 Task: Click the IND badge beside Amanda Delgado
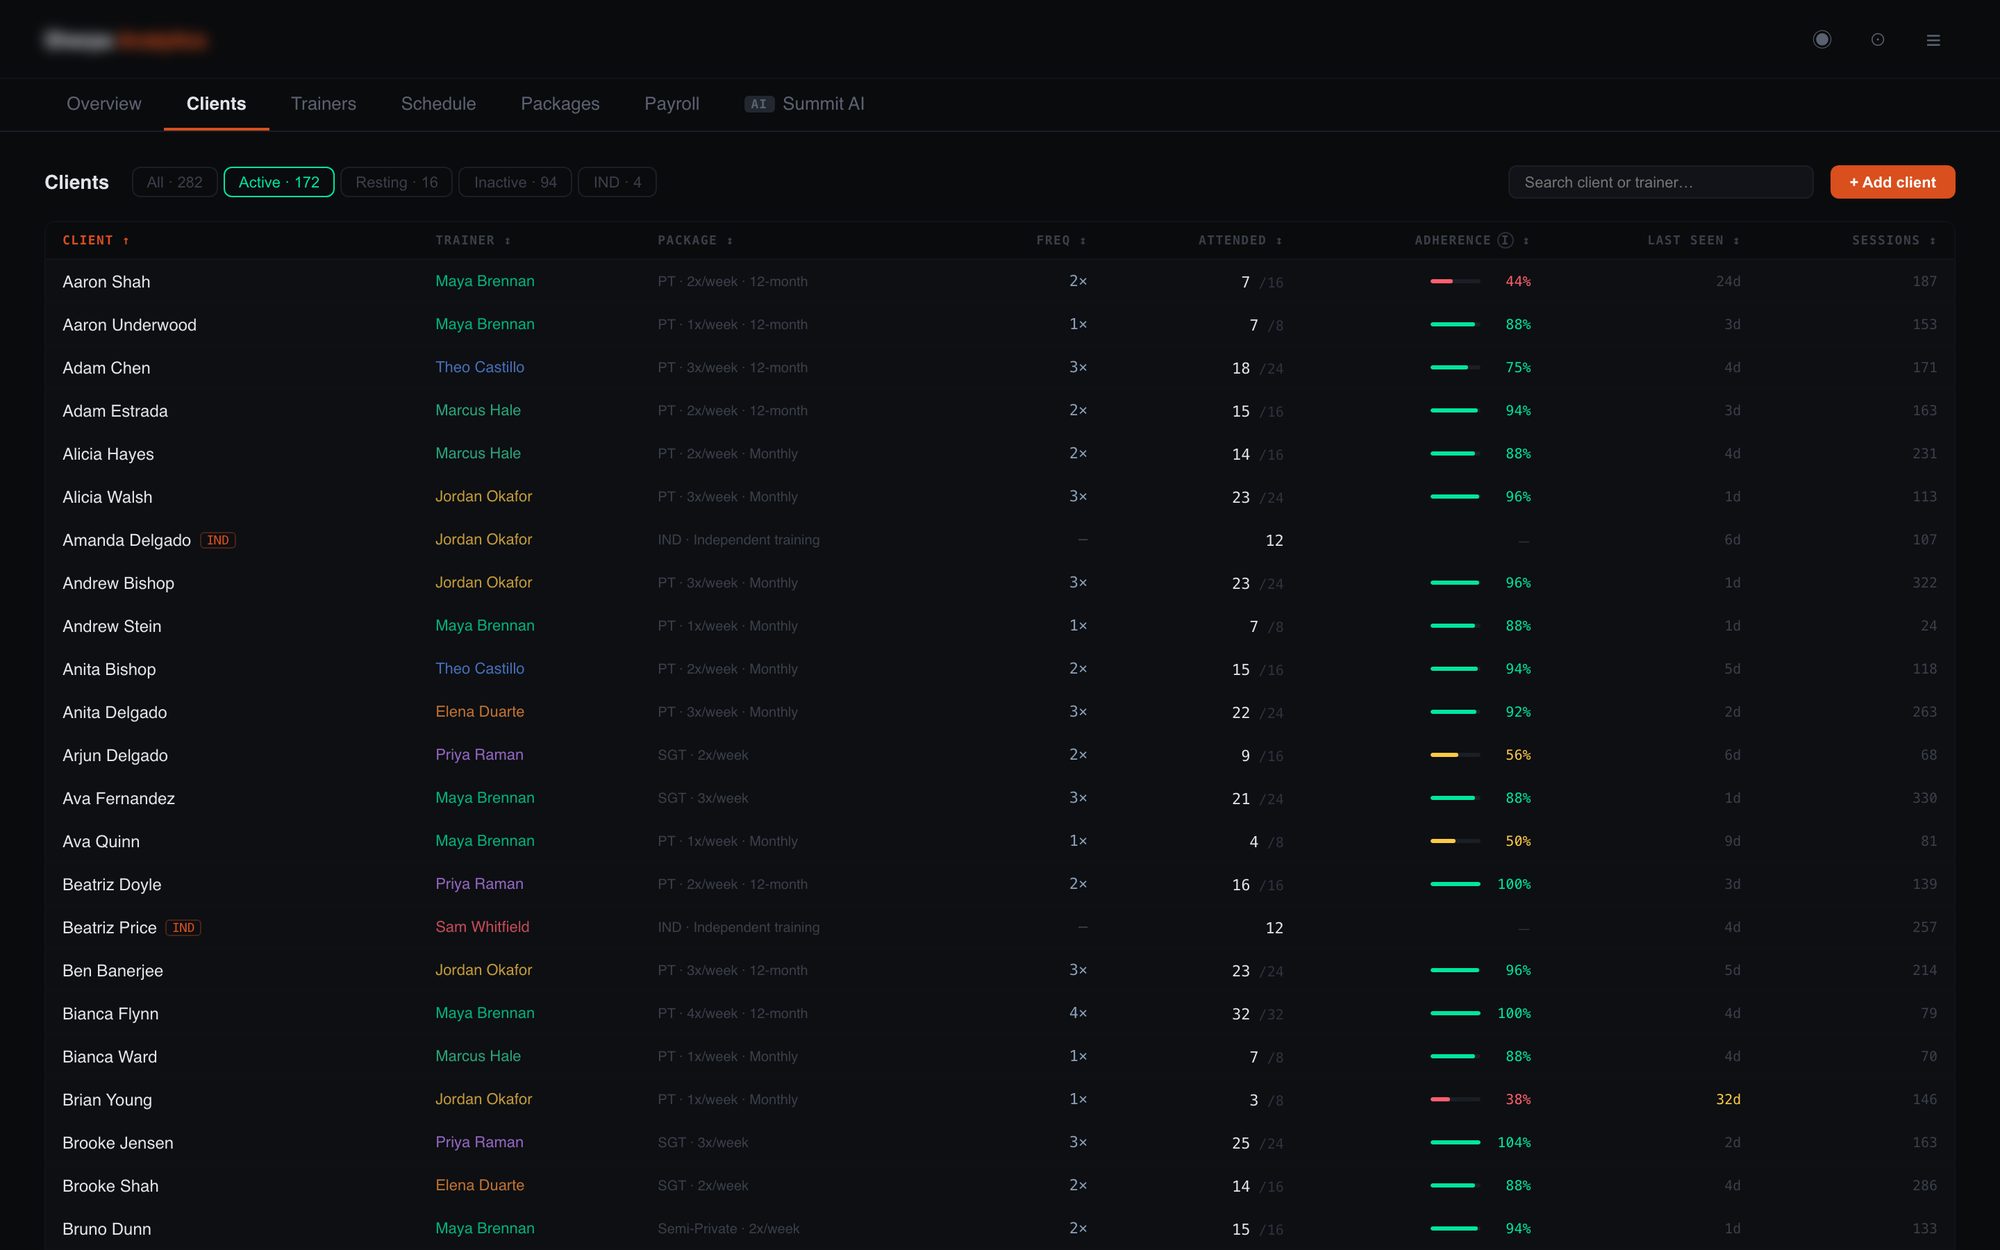[x=218, y=540]
